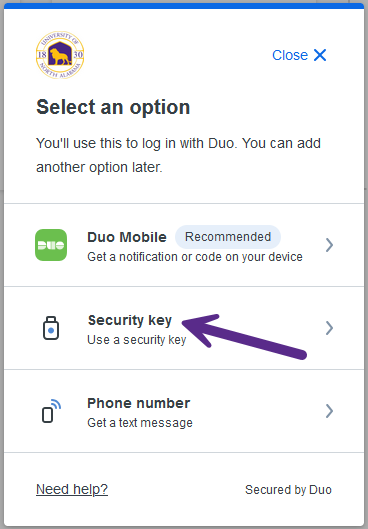Click the X icon beside Close

[x=320, y=55]
